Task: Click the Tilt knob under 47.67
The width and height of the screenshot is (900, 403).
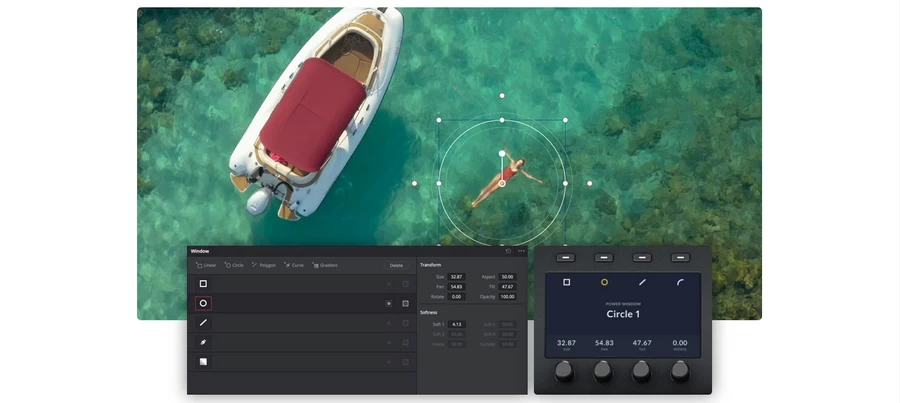Action: (x=642, y=371)
